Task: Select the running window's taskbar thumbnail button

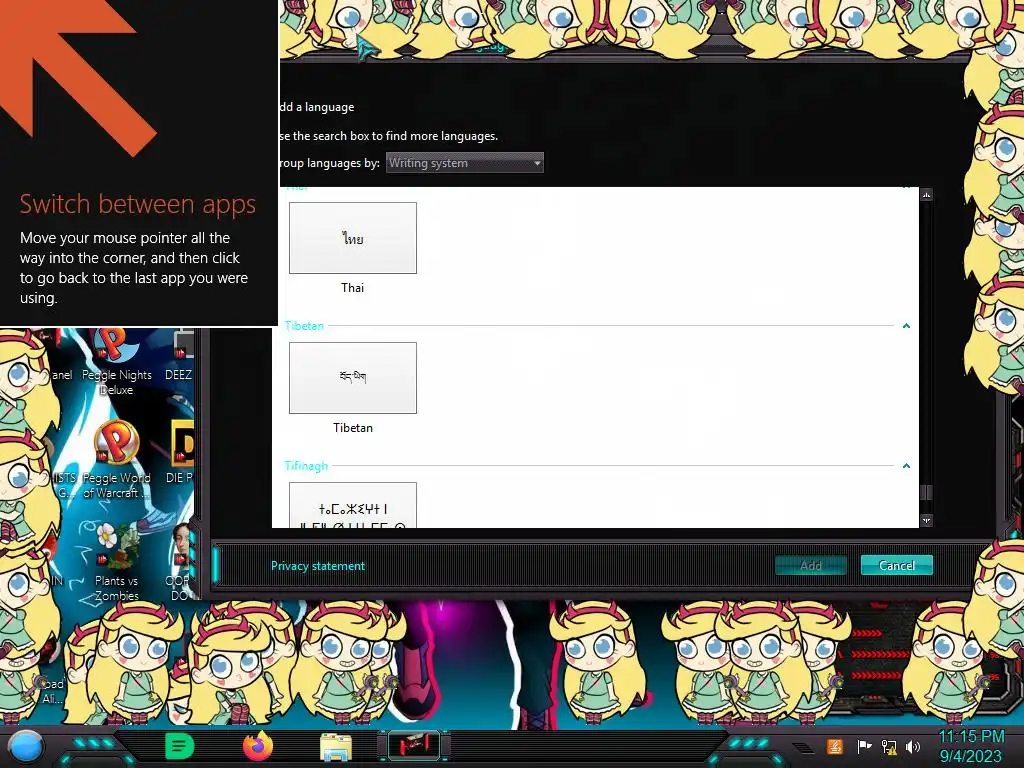Action: 414,746
